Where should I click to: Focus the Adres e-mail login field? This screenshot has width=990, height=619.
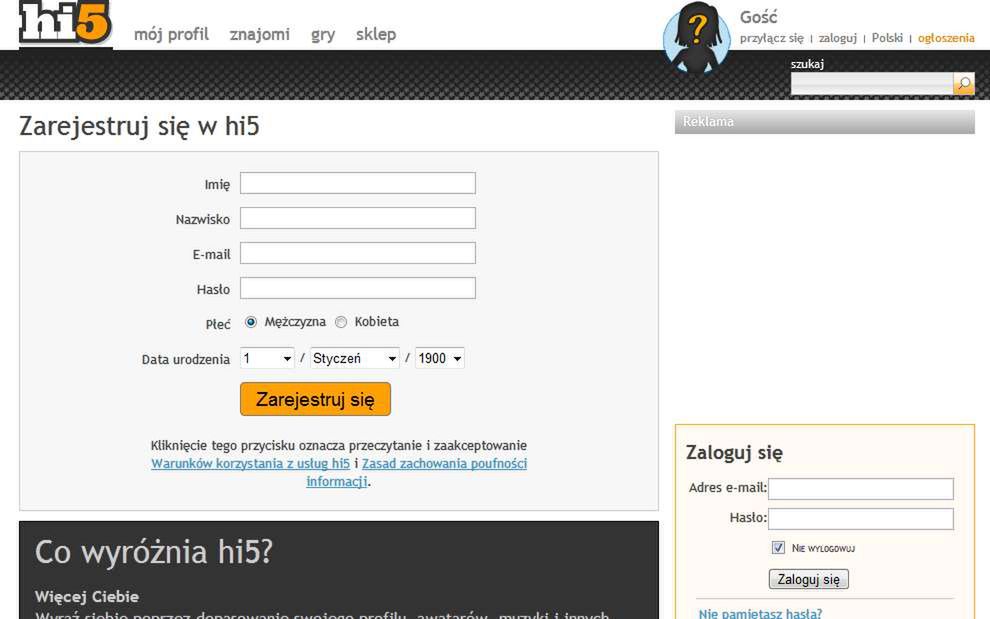pos(861,489)
